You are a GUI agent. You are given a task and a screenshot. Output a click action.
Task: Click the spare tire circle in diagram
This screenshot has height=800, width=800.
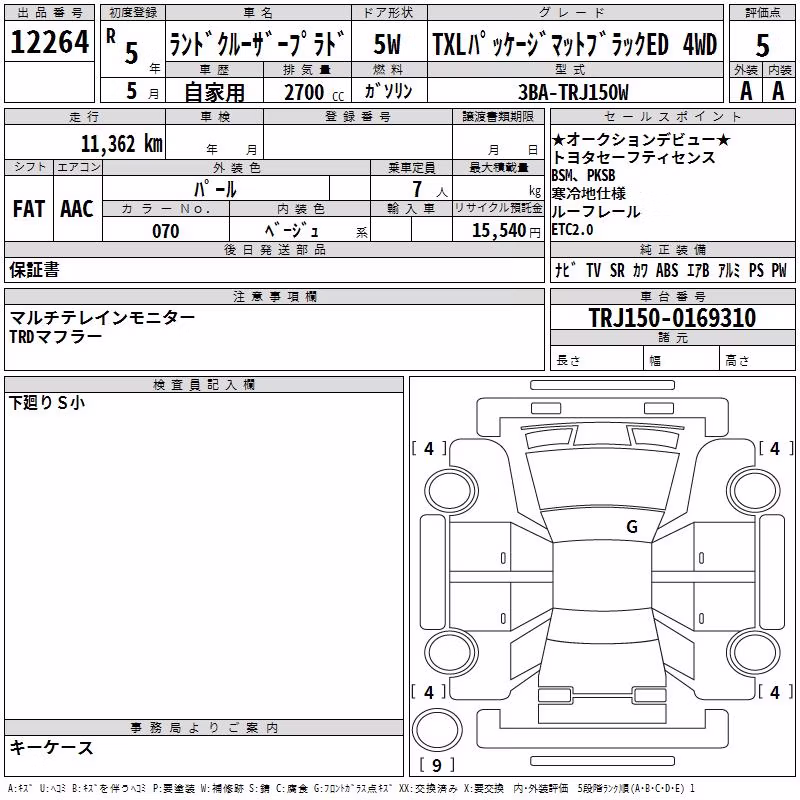click(x=437, y=731)
